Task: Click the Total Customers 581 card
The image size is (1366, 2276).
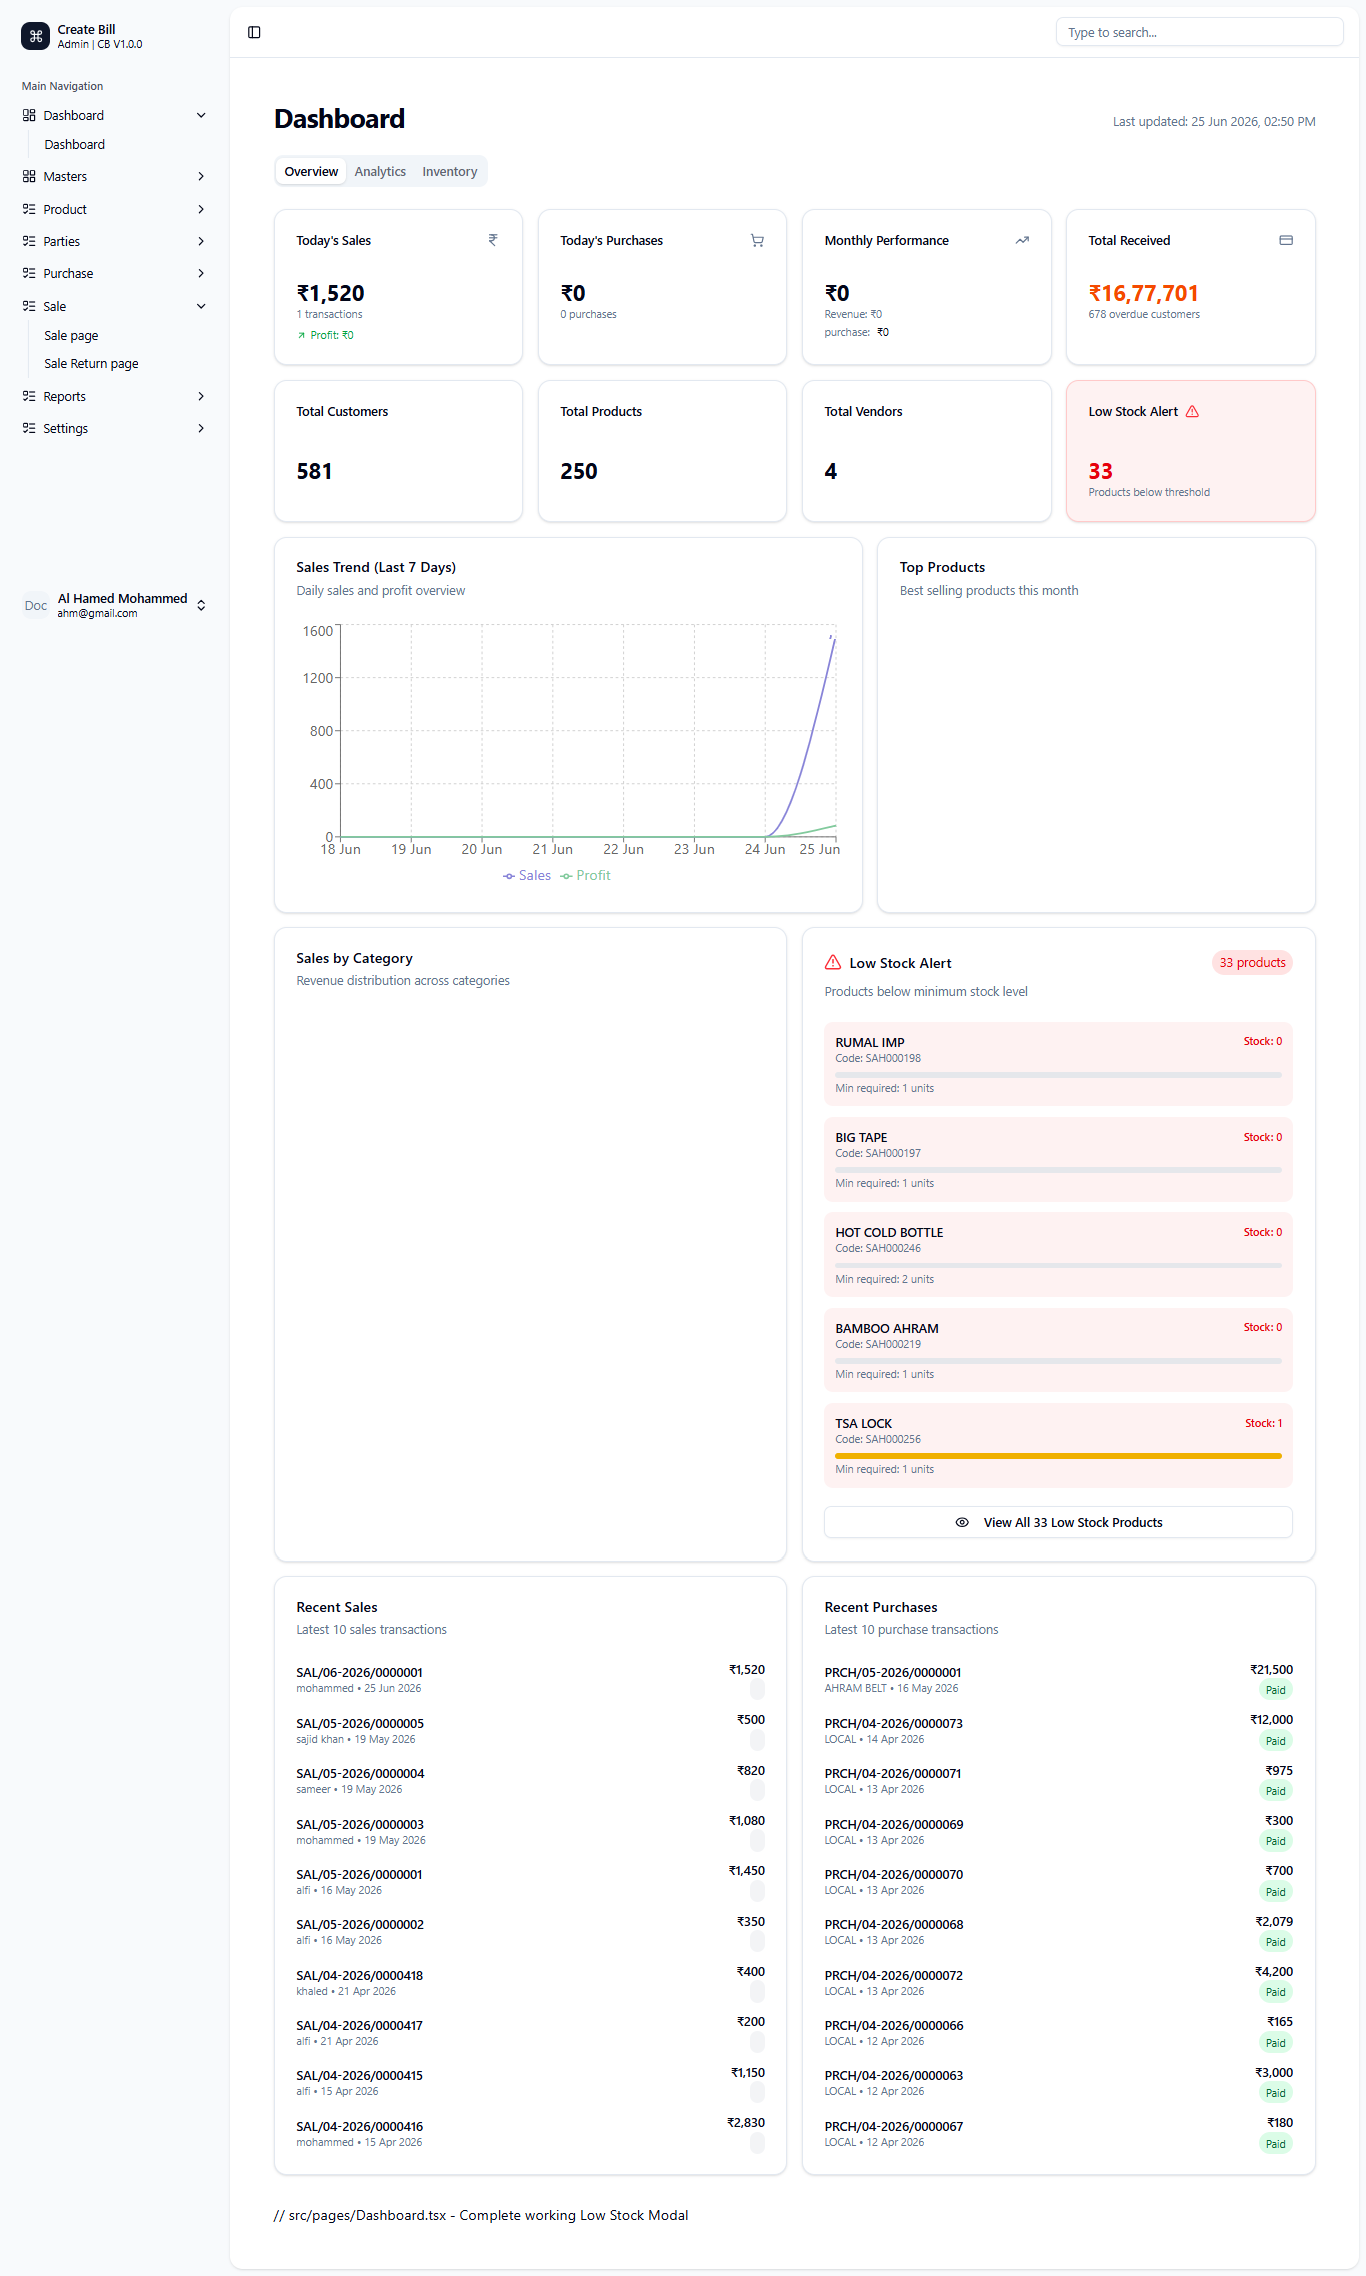Action: (398, 451)
